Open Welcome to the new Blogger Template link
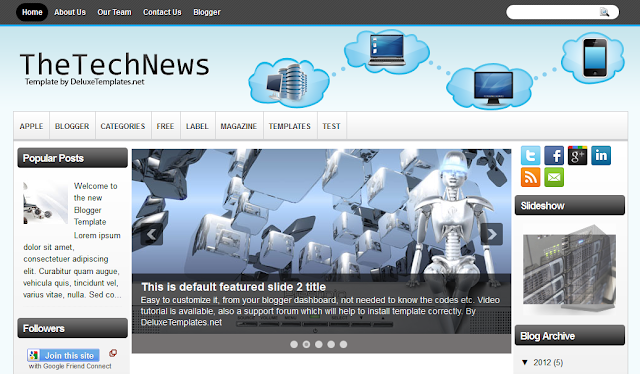 point(96,204)
